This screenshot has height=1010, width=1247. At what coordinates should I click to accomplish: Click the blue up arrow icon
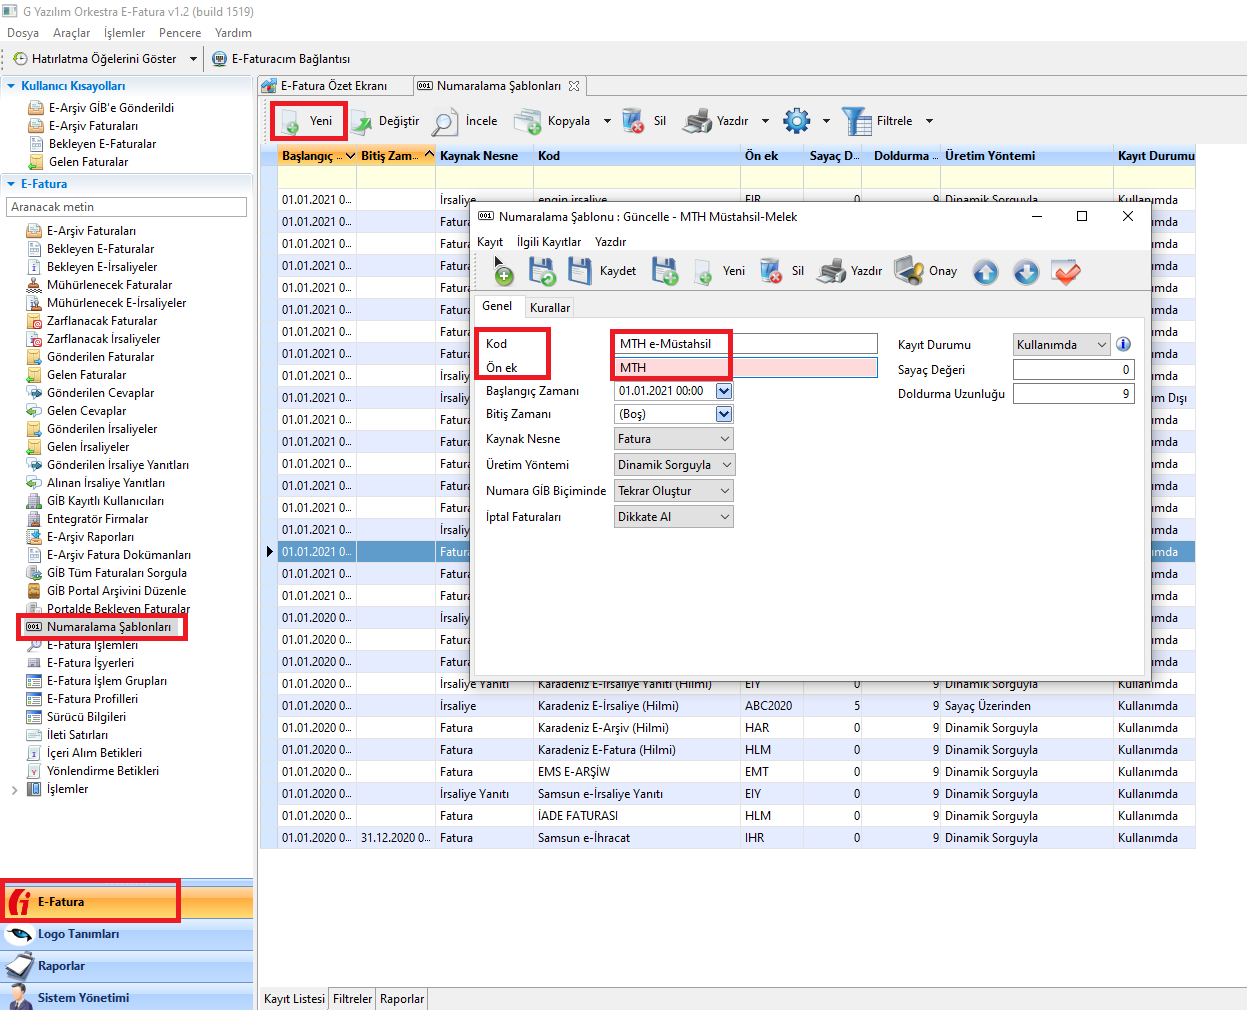click(x=986, y=272)
